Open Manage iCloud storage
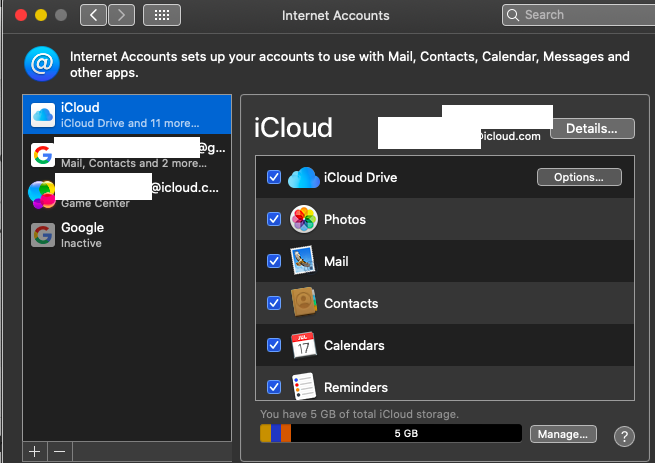 [x=563, y=434]
